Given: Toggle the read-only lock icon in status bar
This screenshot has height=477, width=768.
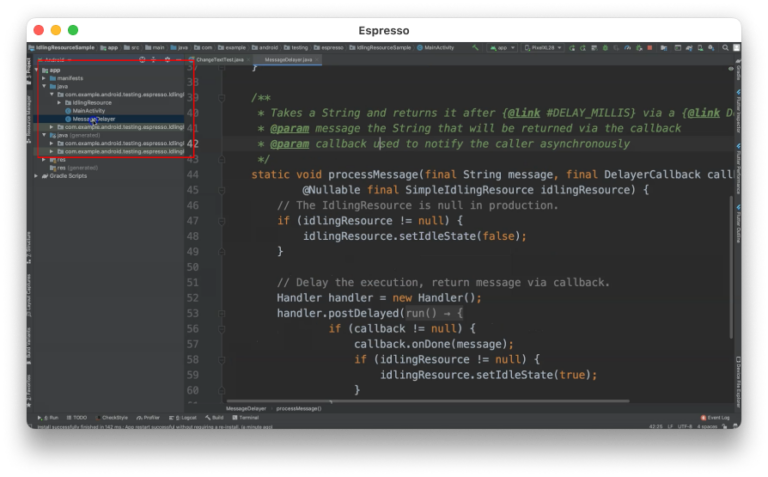Looking at the screenshot, I should point(725,427).
